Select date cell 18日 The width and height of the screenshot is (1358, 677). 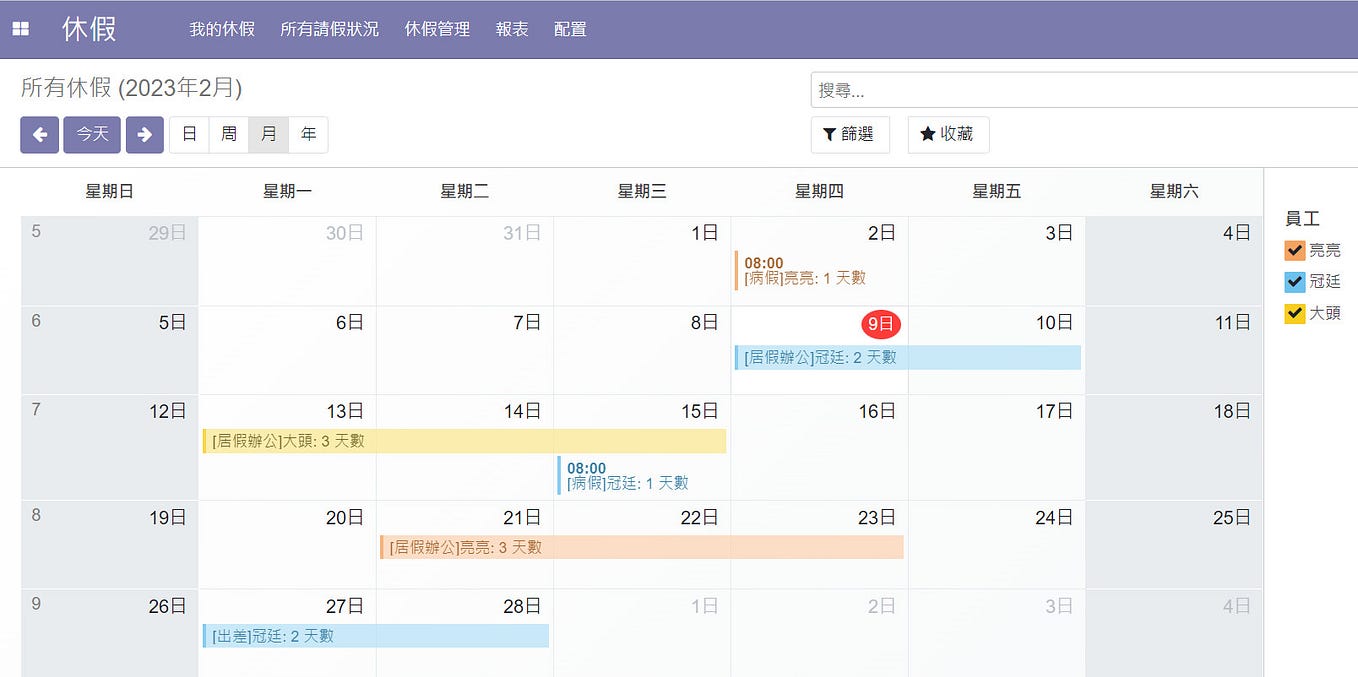point(1174,448)
